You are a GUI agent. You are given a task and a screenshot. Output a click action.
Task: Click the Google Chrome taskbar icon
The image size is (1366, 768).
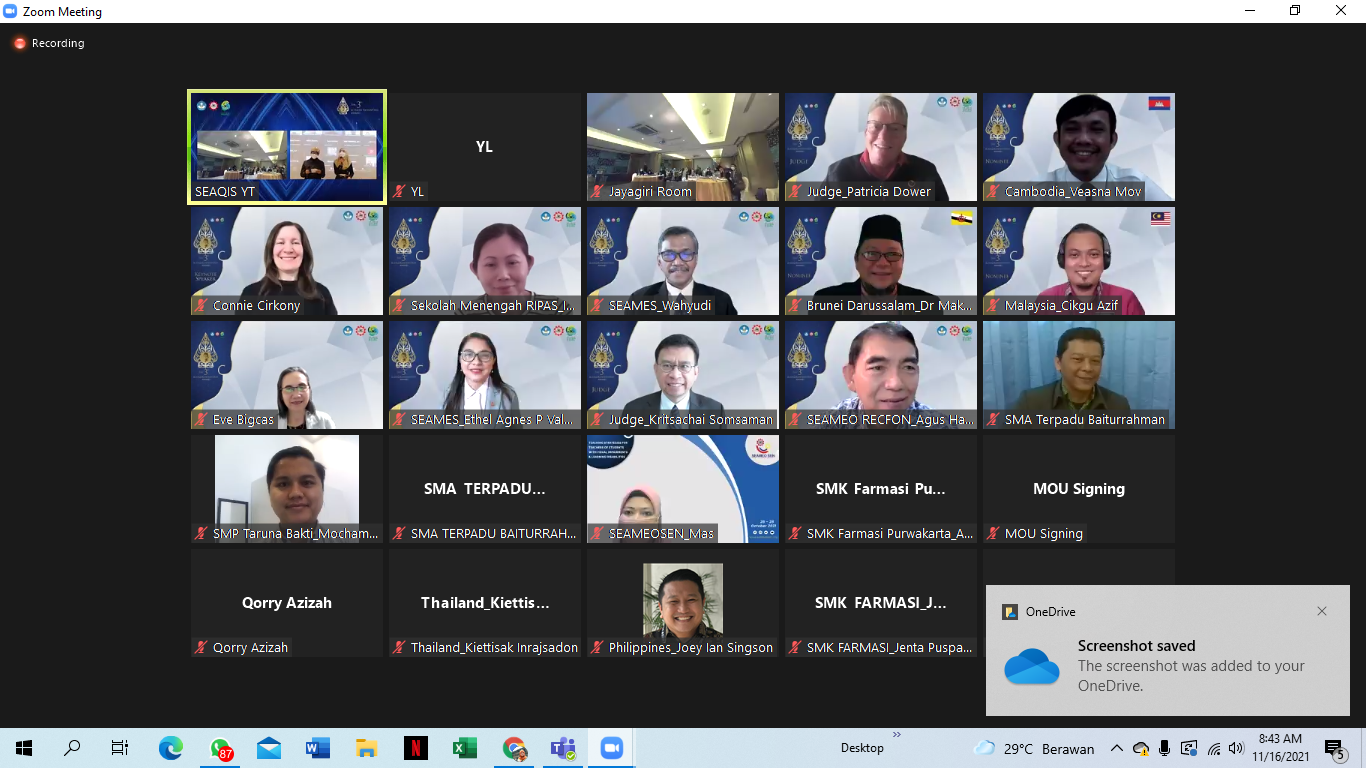(x=514, y=748)
